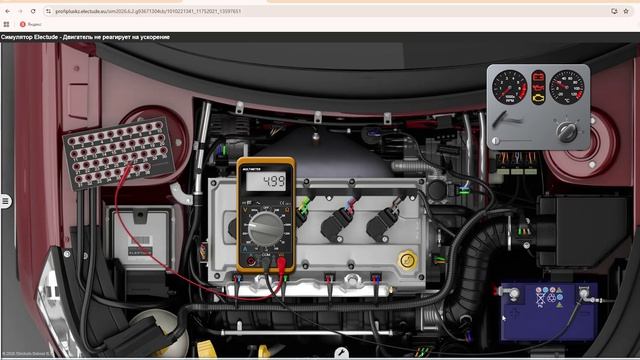This screenshot has height=360, width=640.
Task: Open the side menu hamburger button
Action: click(x=5, y=201)
